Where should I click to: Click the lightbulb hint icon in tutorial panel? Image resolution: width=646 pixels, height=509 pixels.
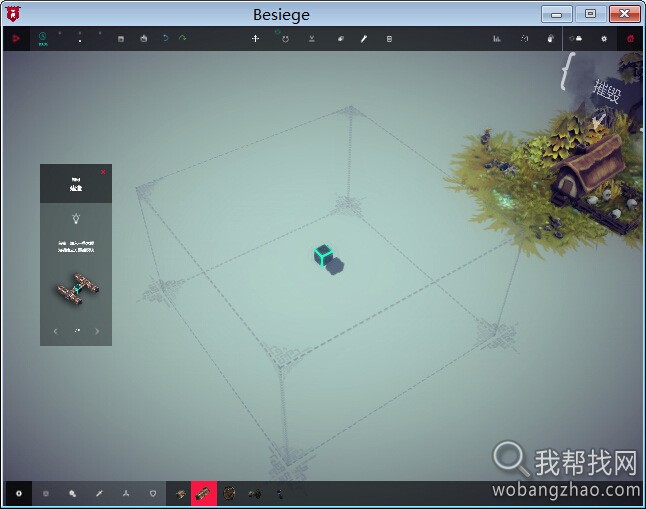click(76, 218)
